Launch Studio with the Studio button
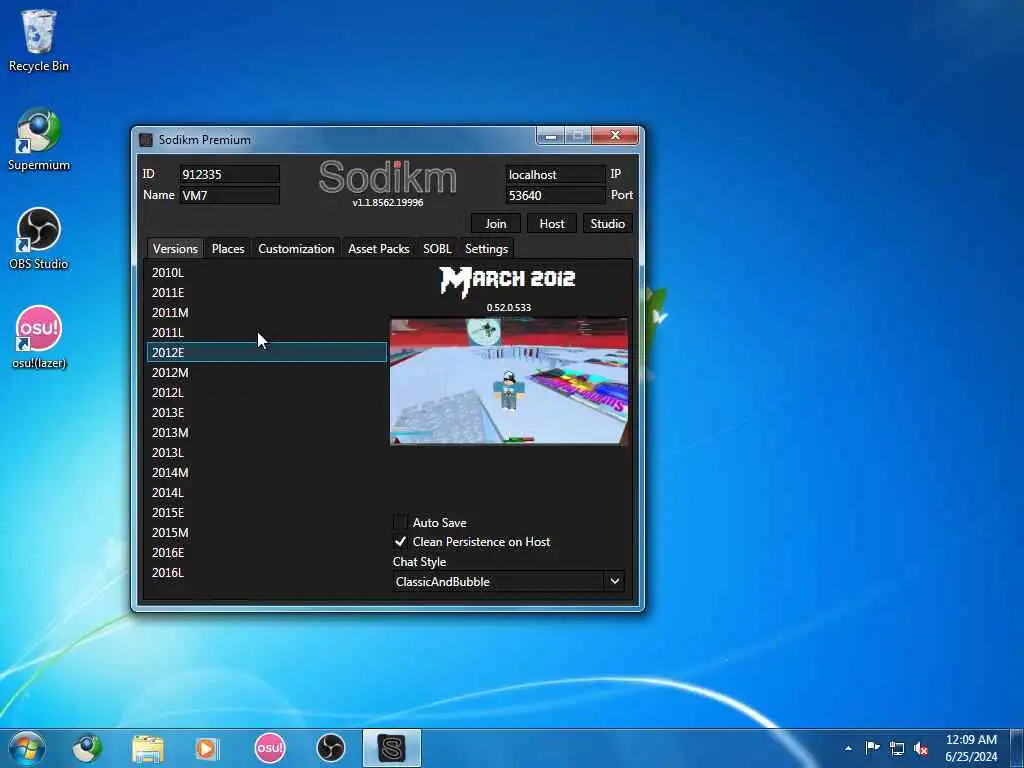 (x=607, y=223)
